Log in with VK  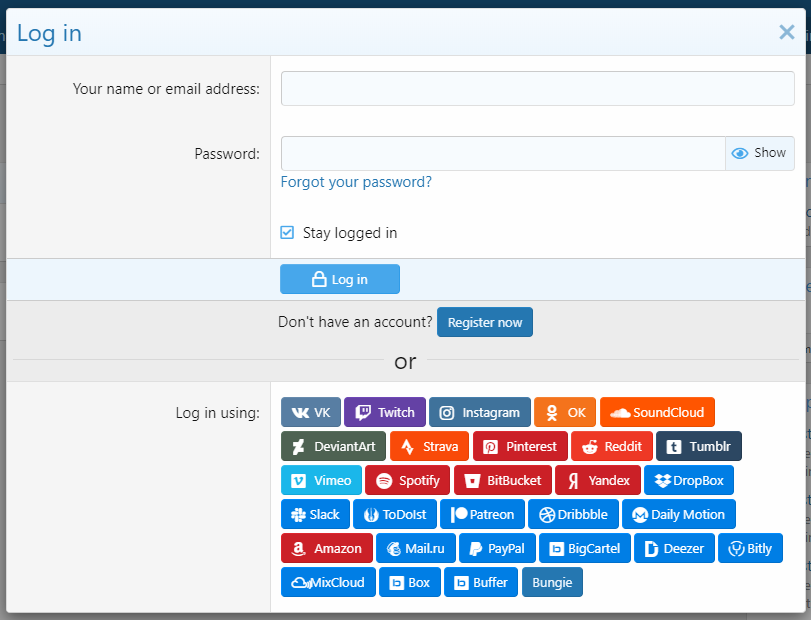(311, 412)
